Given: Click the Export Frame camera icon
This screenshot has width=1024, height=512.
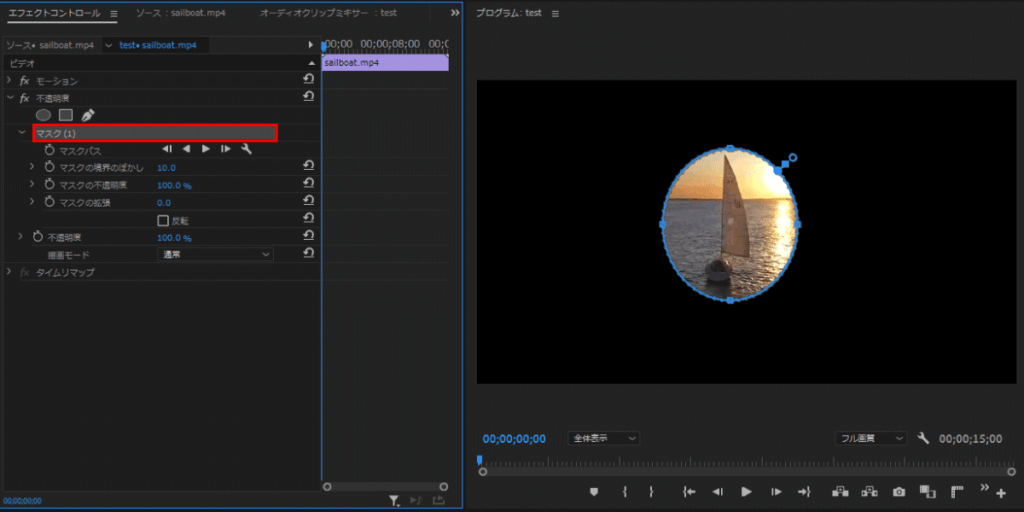Looking at the screenshot, I should click(x=899, y=491).
